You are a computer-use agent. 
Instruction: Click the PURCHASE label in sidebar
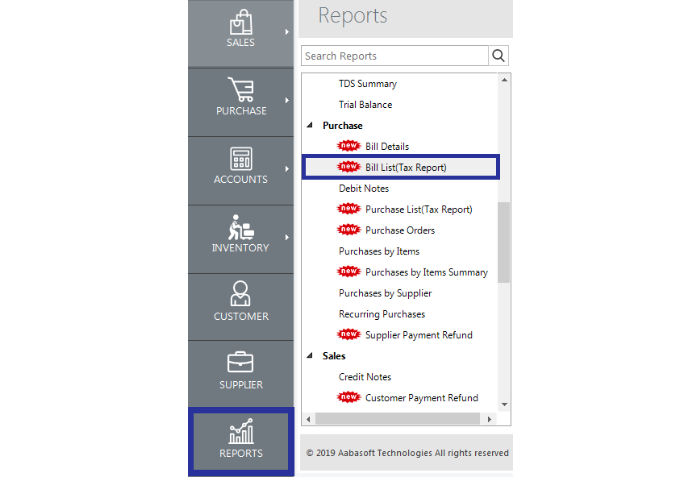click(x=241, y=111)
